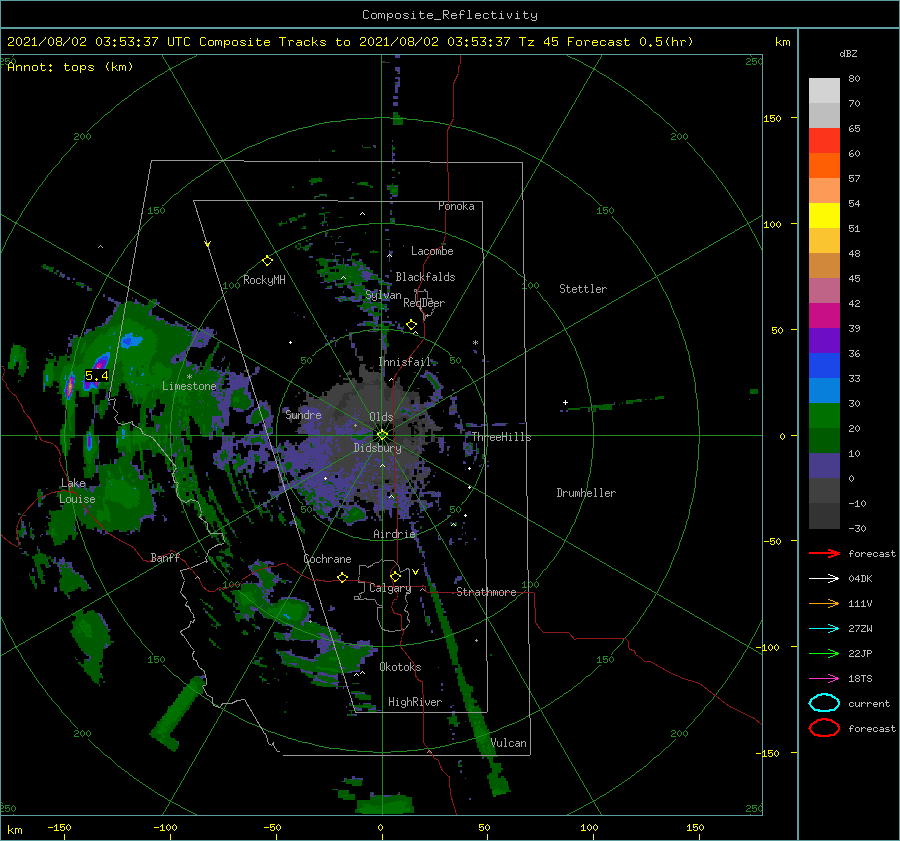Select the orange 111V arrow legend icon

[x=824, y=603]
